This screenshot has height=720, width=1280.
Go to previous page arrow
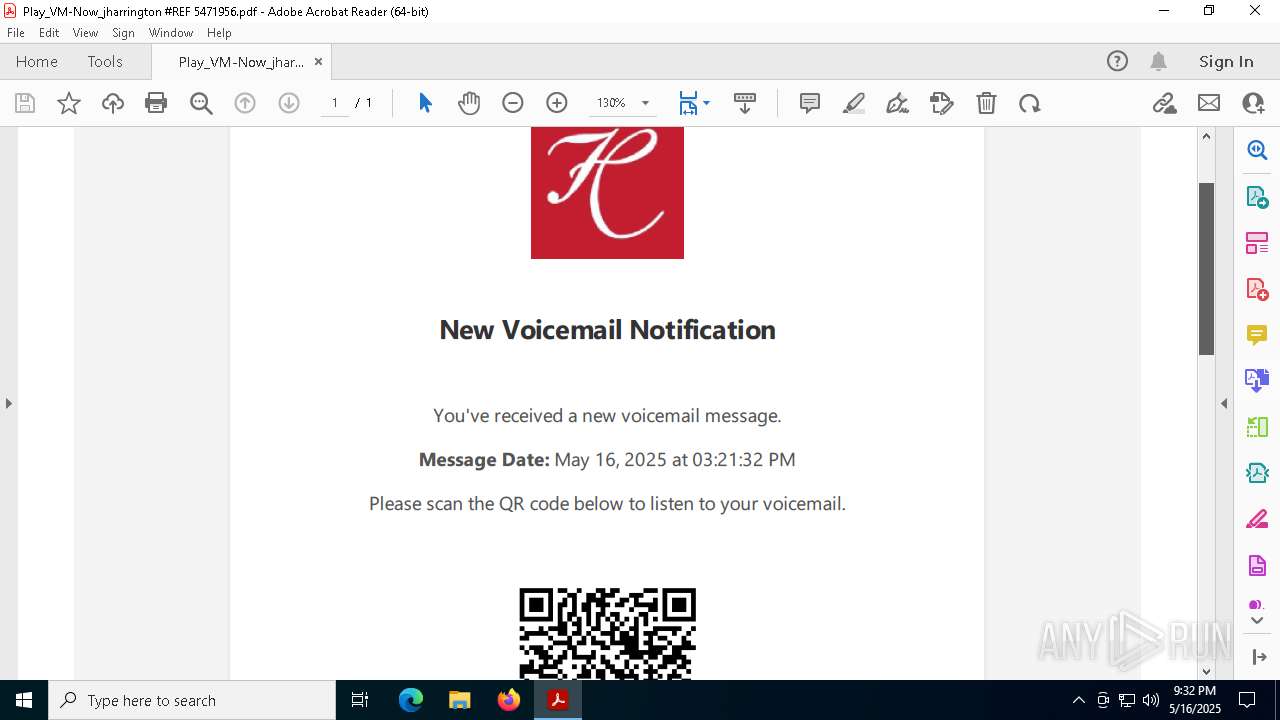[245, 103]
